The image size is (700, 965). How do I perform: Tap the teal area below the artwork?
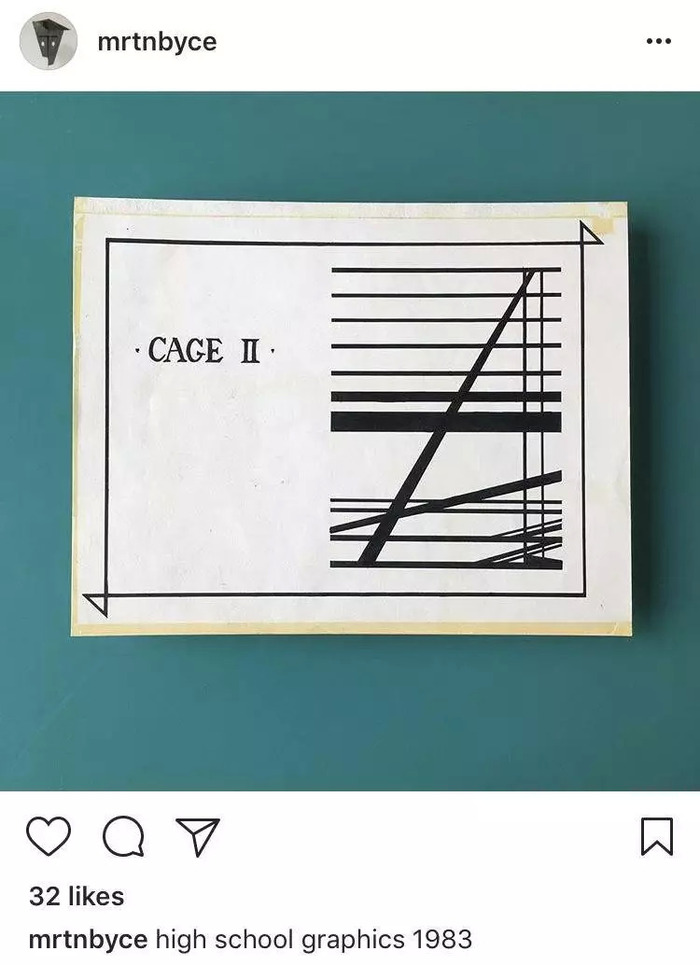[350, 714]
